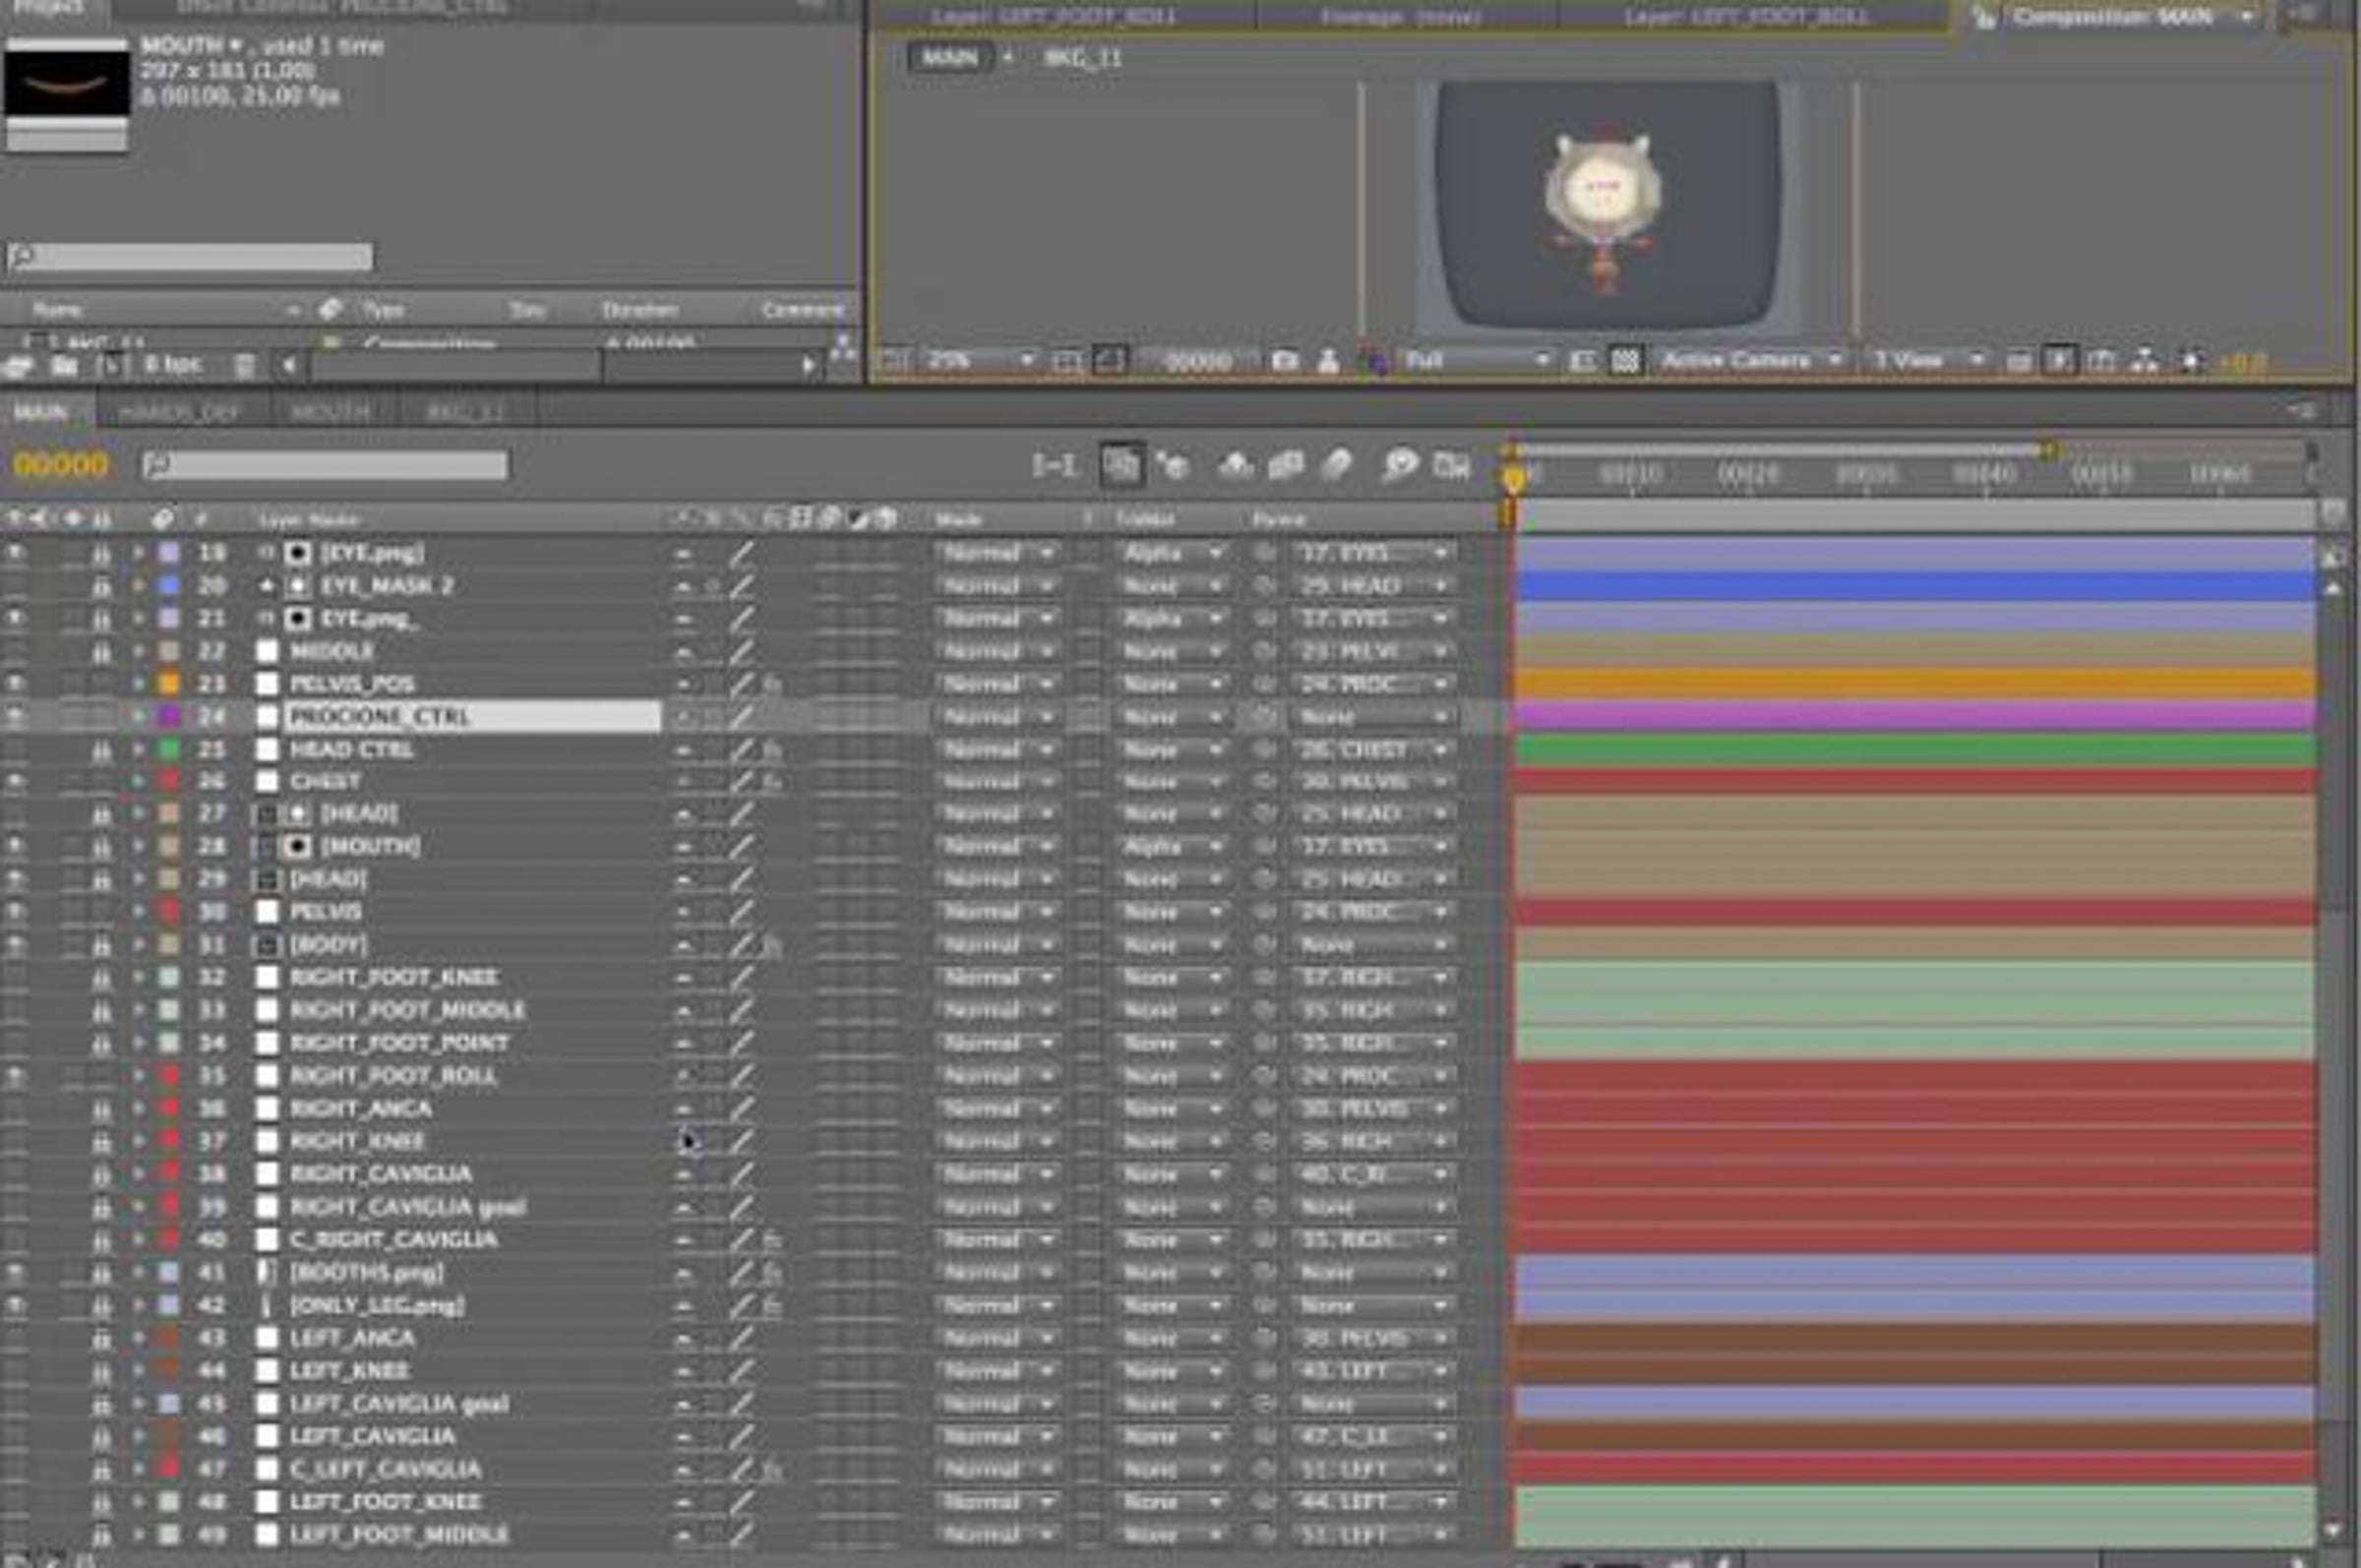Expand the EYE_MASK 2 layer
This screenshot has height=1568, width=2361.
pyautogui.click(x=138, y=586)
